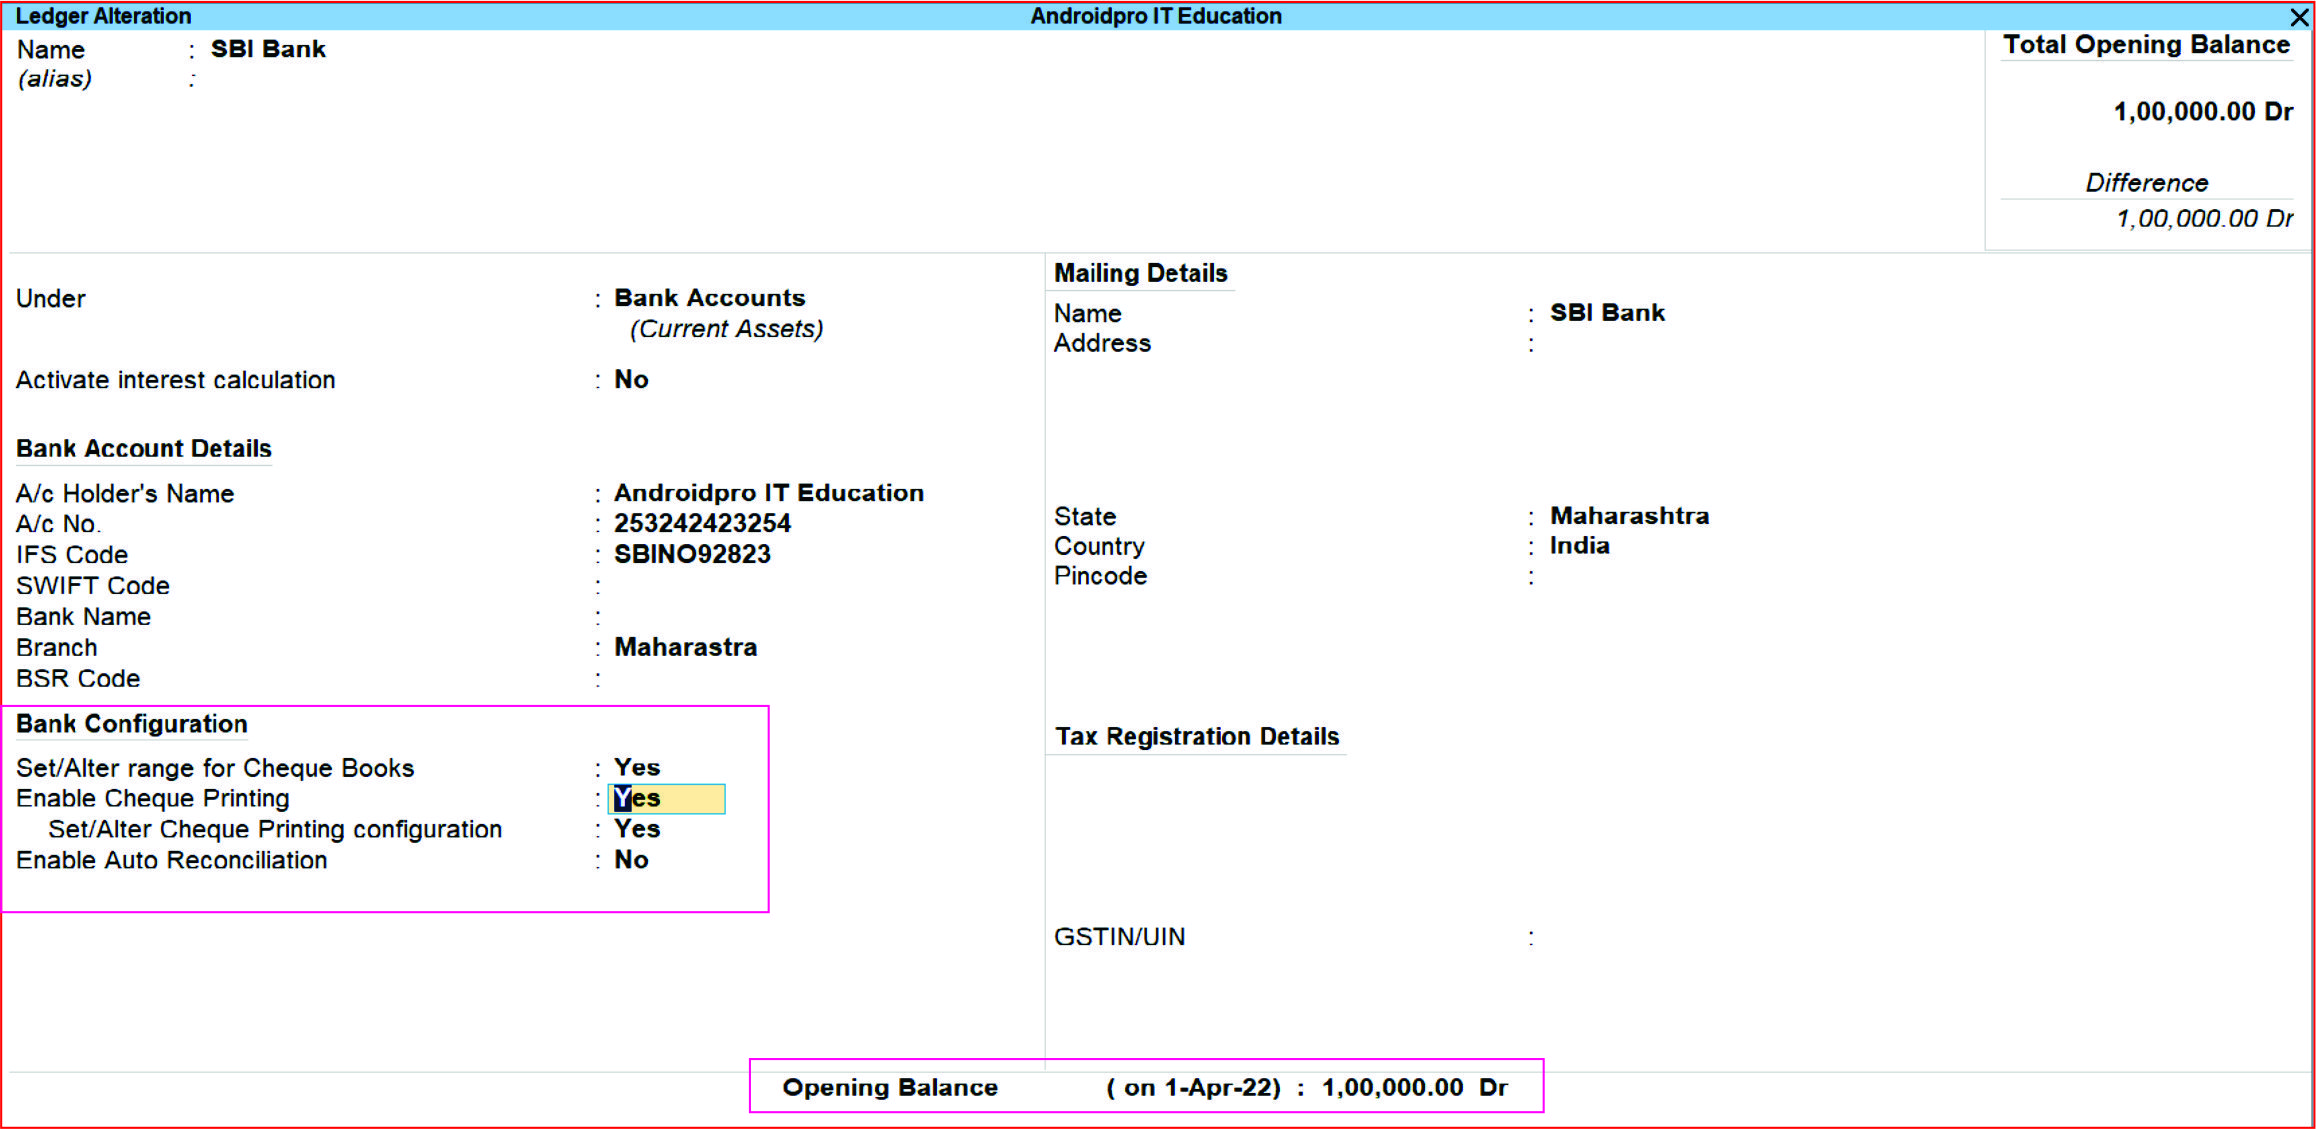
Task: Edit the A/c Holder's Name value
Action: [768, 493]
